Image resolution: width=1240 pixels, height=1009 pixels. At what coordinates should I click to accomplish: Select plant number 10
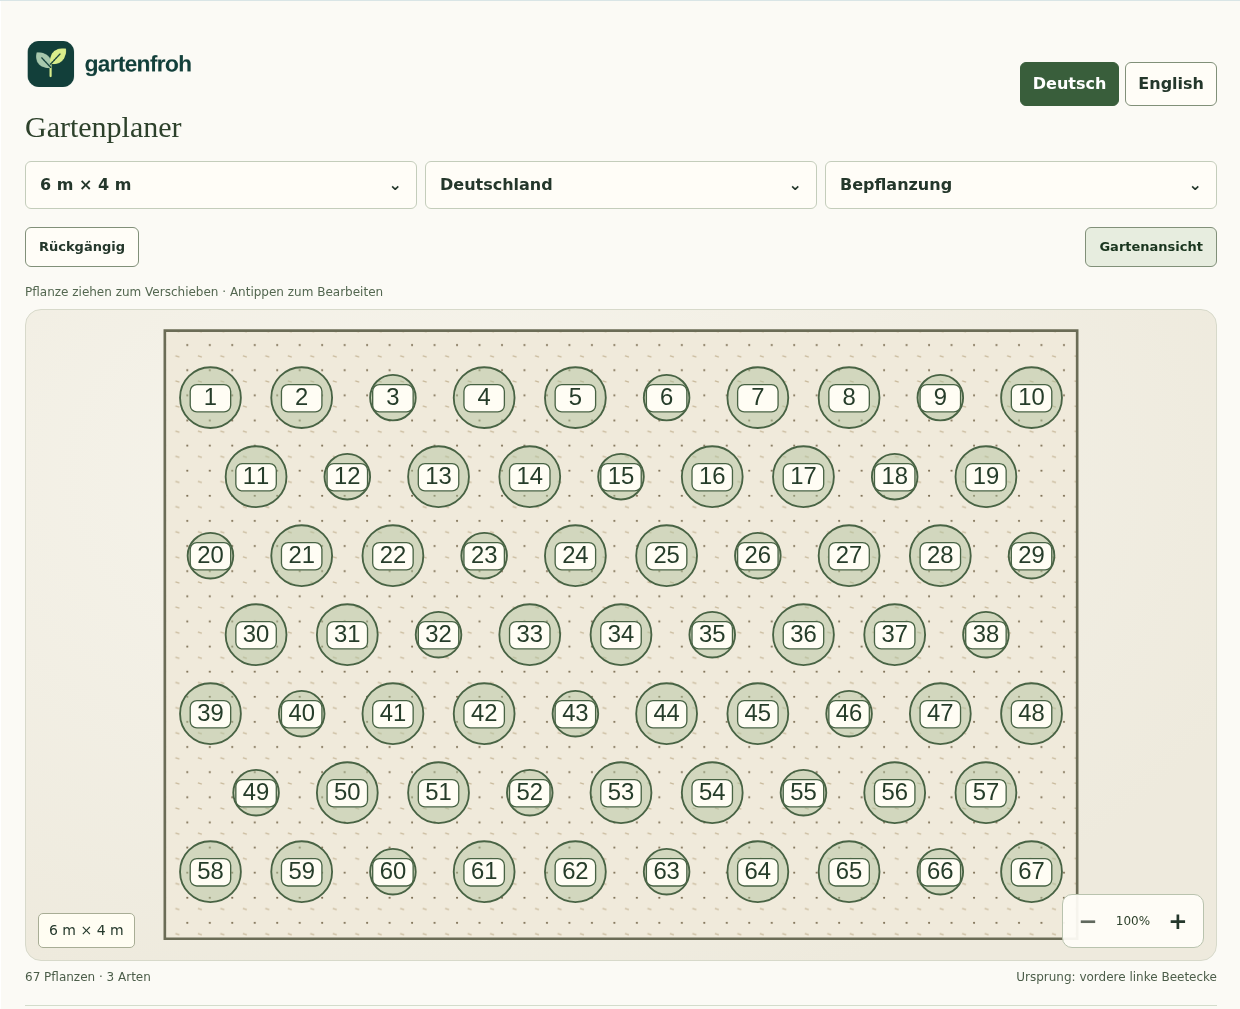coord(1031,397)
